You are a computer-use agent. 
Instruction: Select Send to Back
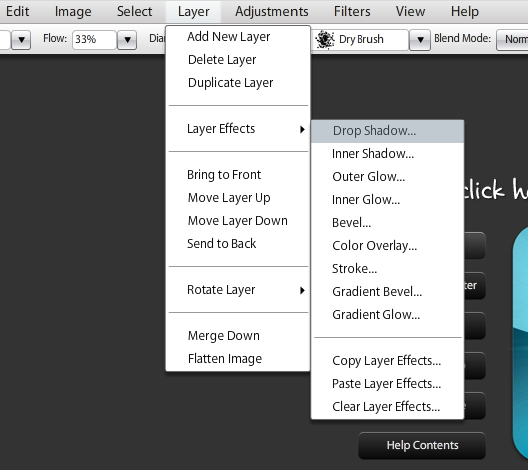point(238,243)
